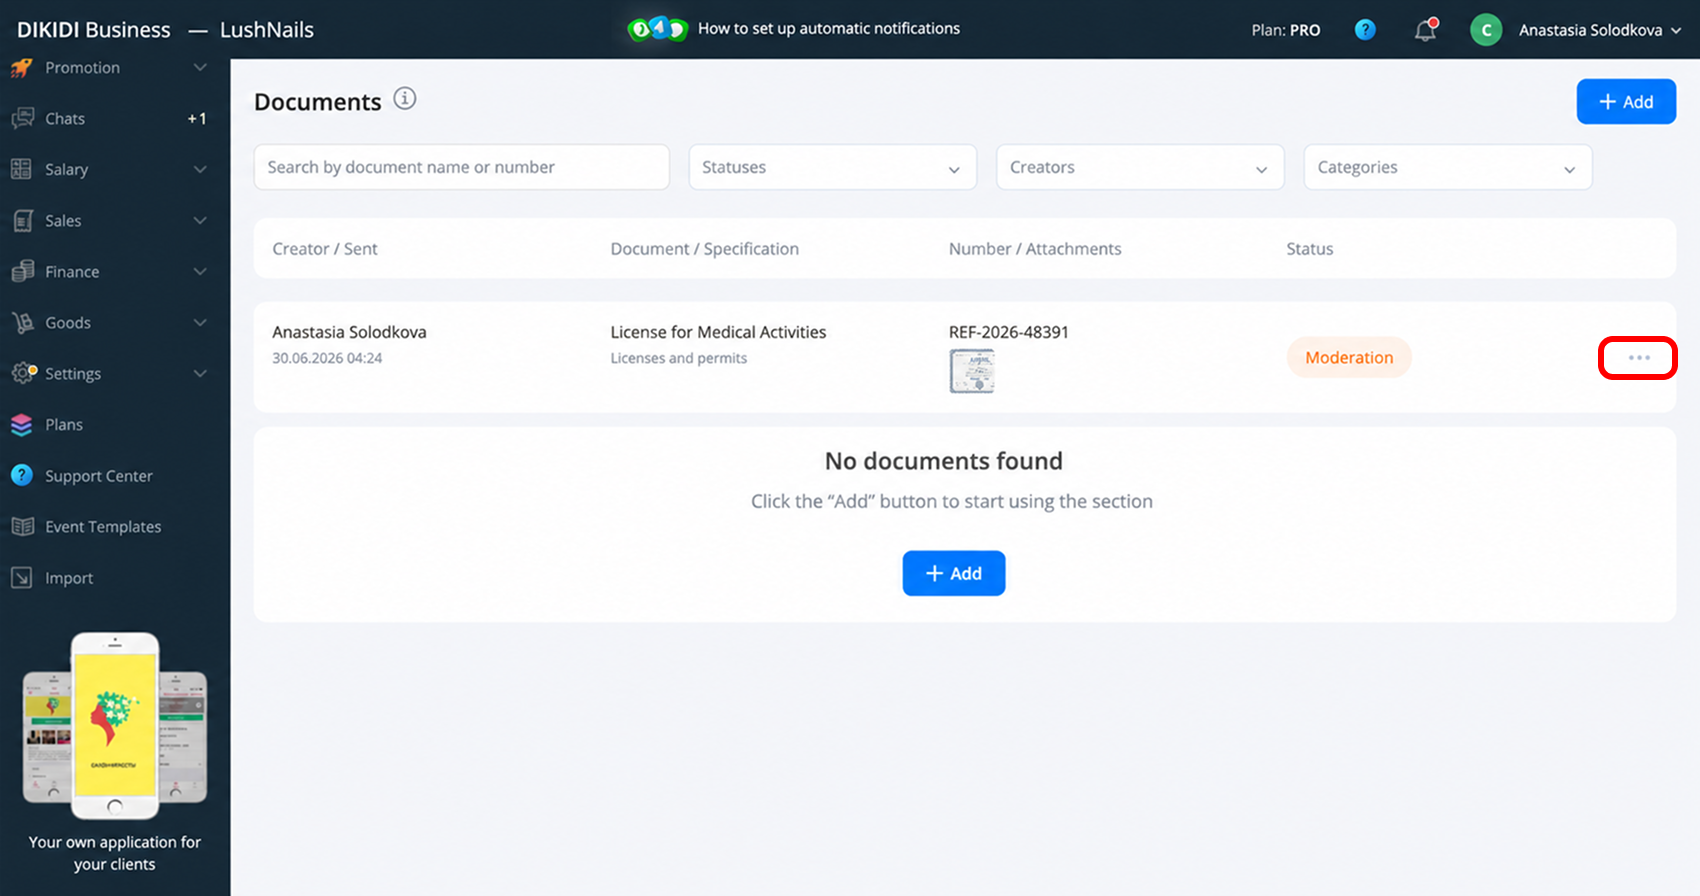Click the Chats speech bubble icon
The image size is (1700, 896).
coord(22,119)
